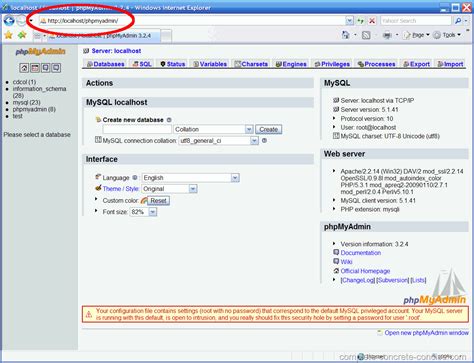Click the browser Home icon
This screenshot has height=363, width=474.
click(x=346, y=35)
